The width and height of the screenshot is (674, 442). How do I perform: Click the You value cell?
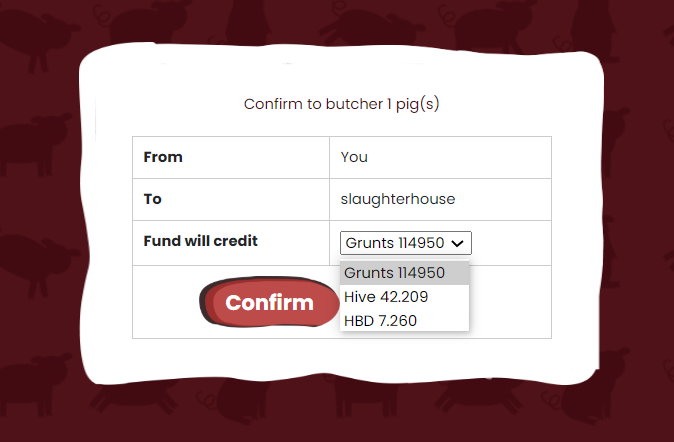440,157
